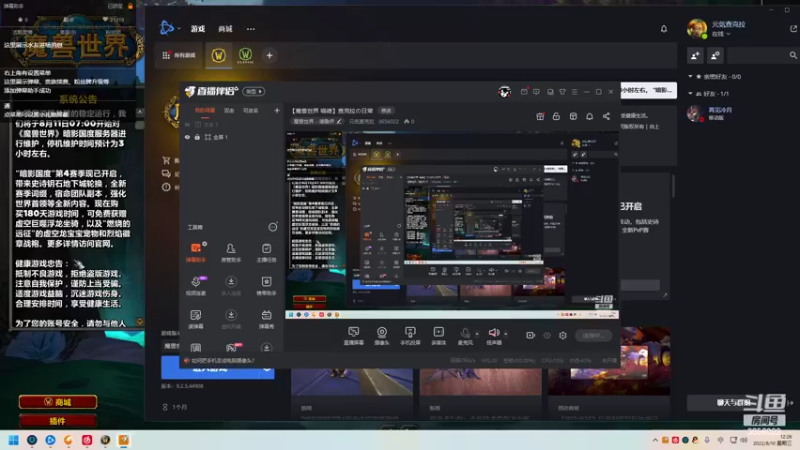This screenshot has width=800, height=450.
Task: Edit stream category with pencil icon
Action: coord(339,121)
